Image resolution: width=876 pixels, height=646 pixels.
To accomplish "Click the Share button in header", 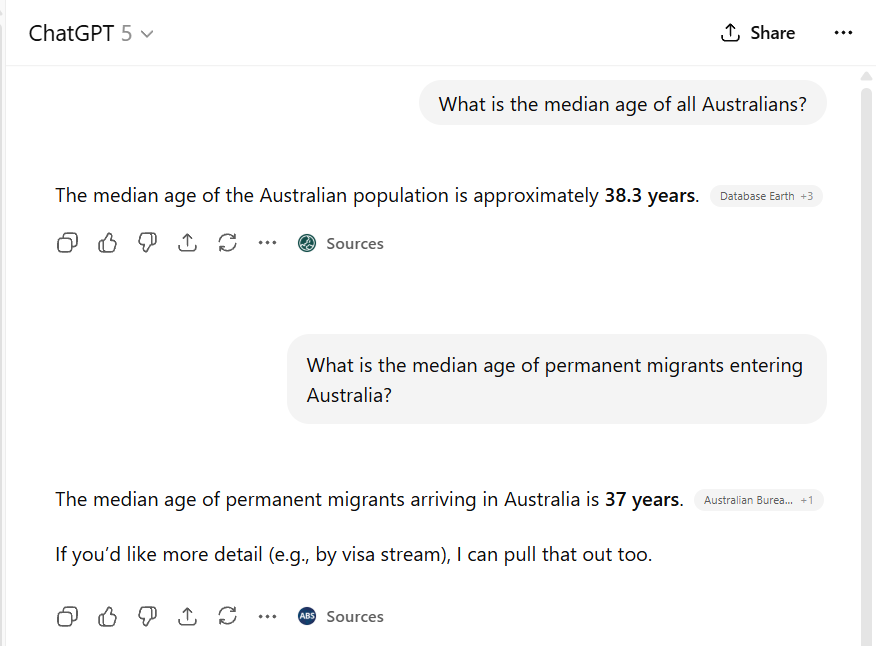I will [758, 33].
